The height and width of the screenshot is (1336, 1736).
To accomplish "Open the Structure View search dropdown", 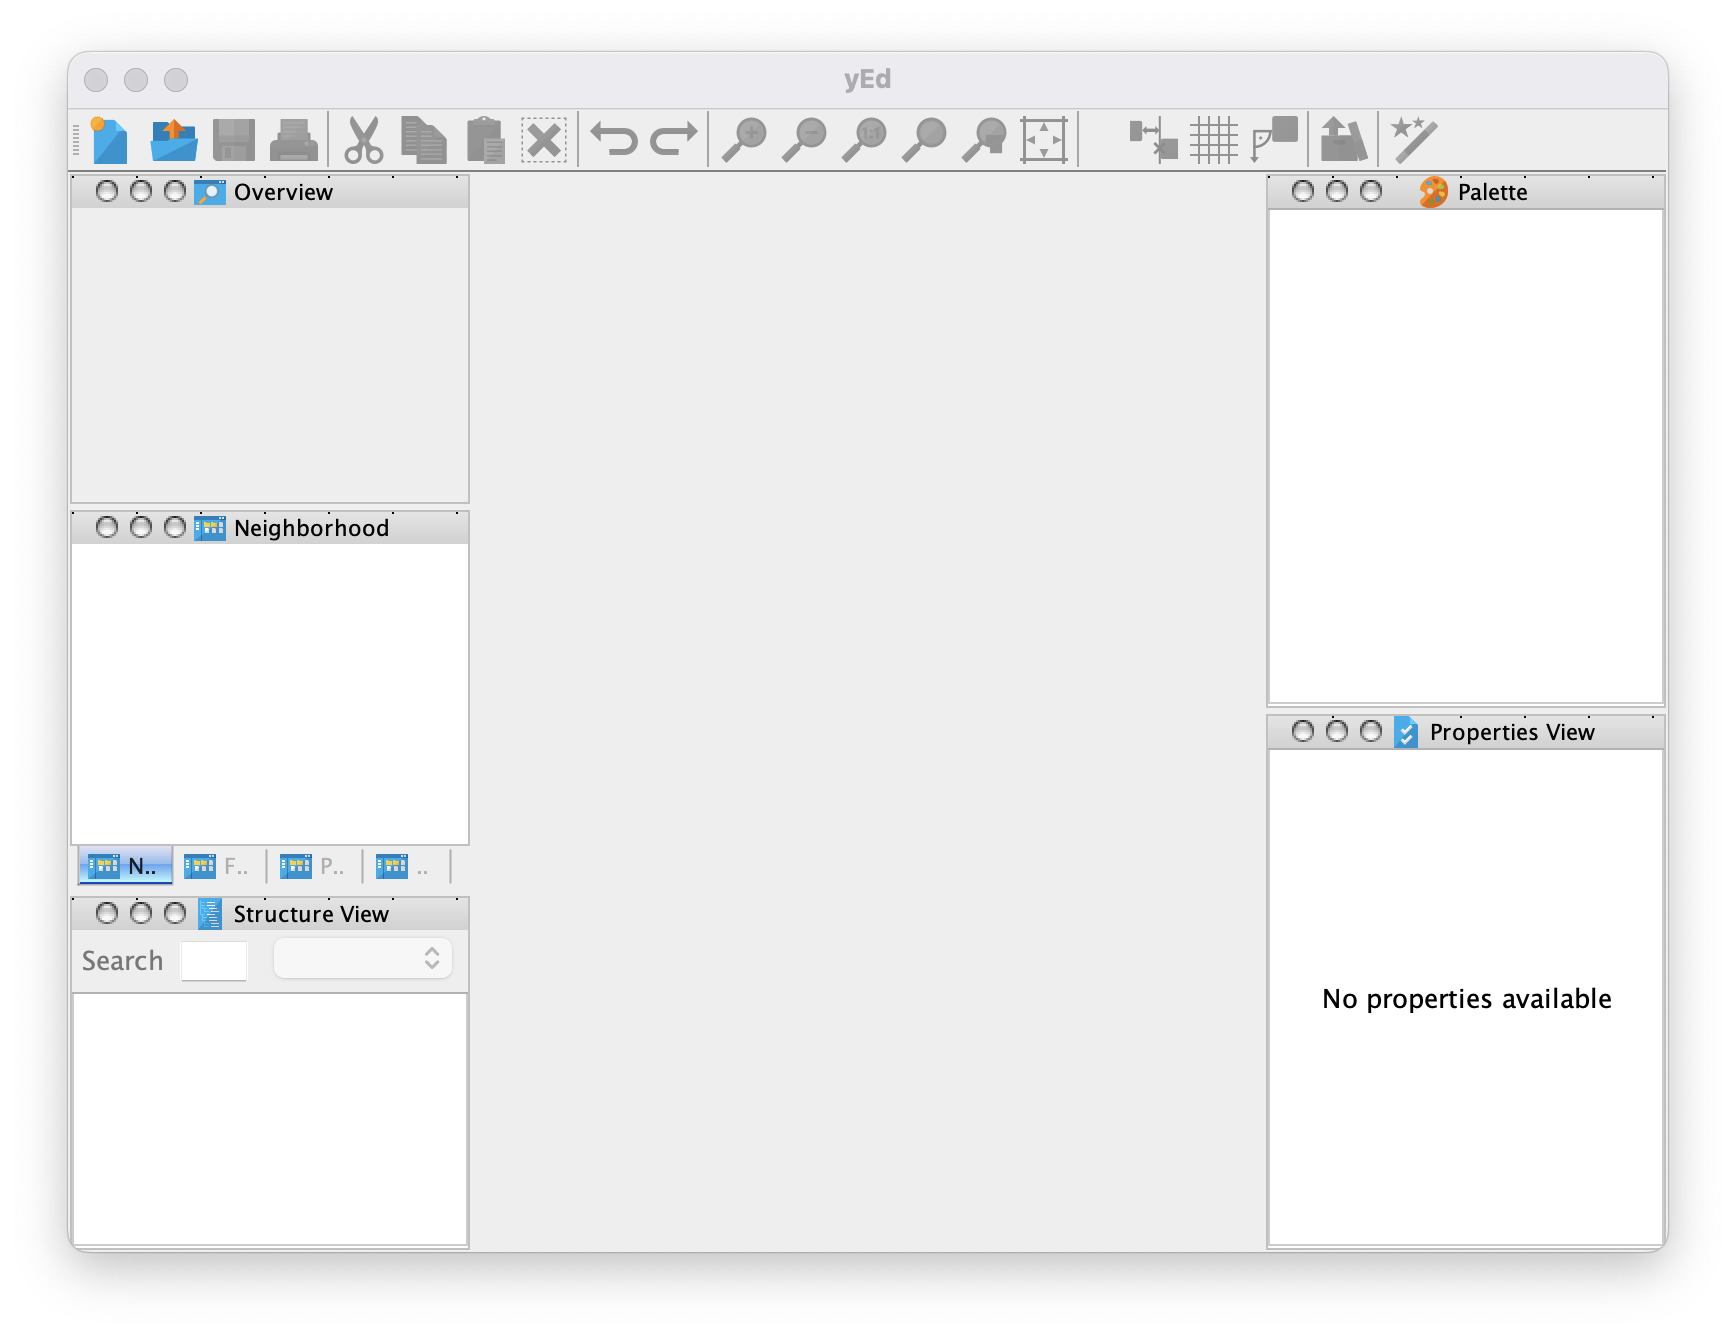I will pos(363,959).
